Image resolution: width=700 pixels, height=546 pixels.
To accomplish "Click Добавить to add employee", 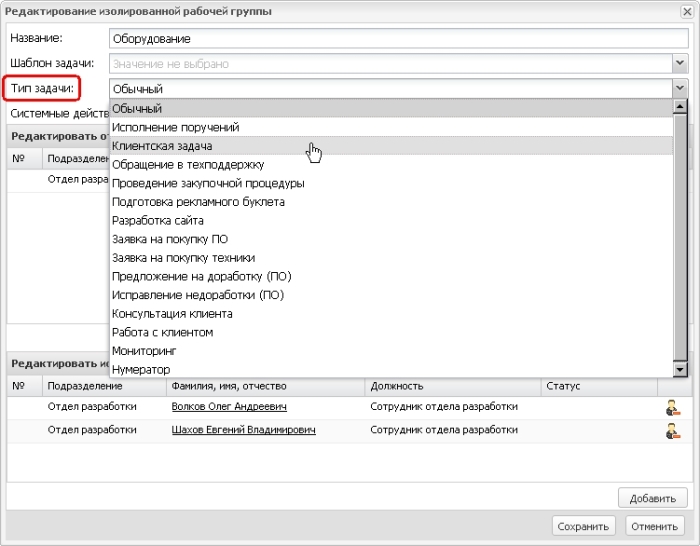I will pos(653,498).
